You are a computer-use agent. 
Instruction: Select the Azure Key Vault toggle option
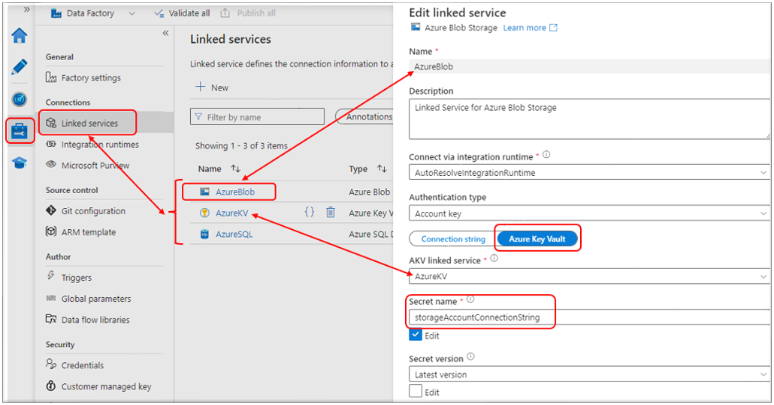(x=538, y=239)
